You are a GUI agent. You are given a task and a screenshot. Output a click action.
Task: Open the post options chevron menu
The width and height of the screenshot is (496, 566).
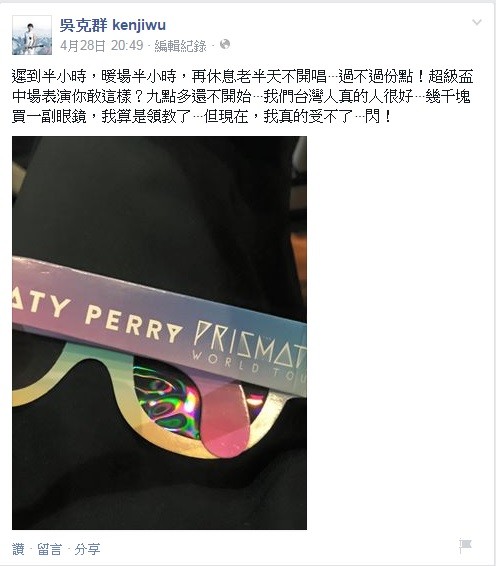pos(477,22)
